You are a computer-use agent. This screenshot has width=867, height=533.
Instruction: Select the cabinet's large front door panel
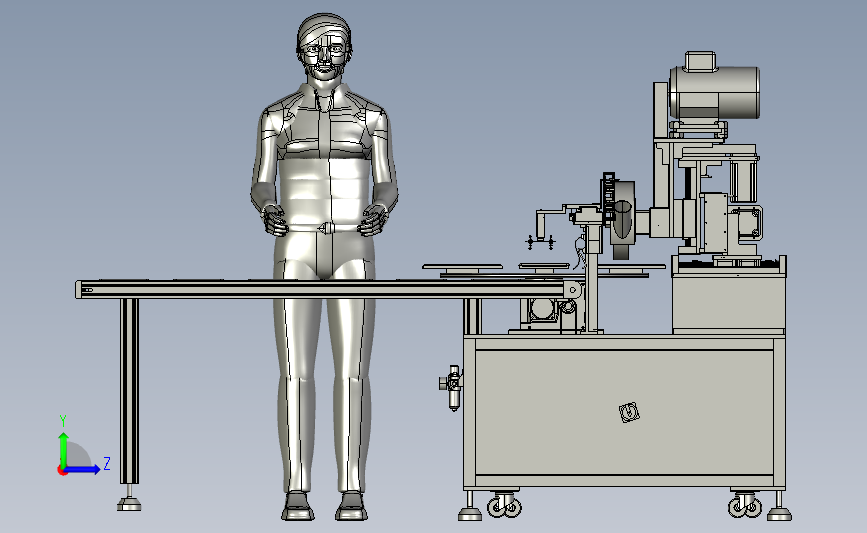coord(624,412)
